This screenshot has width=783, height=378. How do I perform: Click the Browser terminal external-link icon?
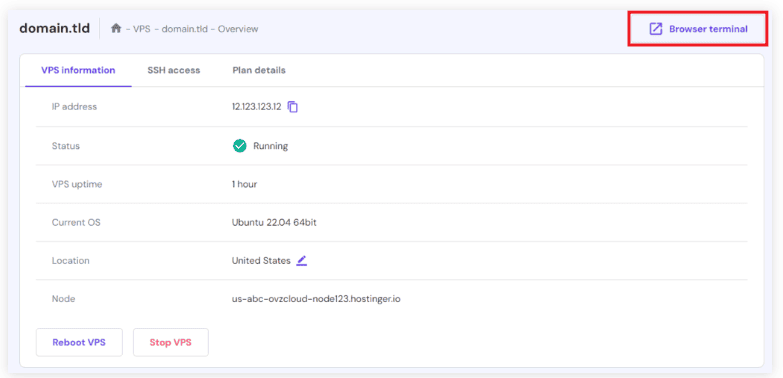click(655, 29)
